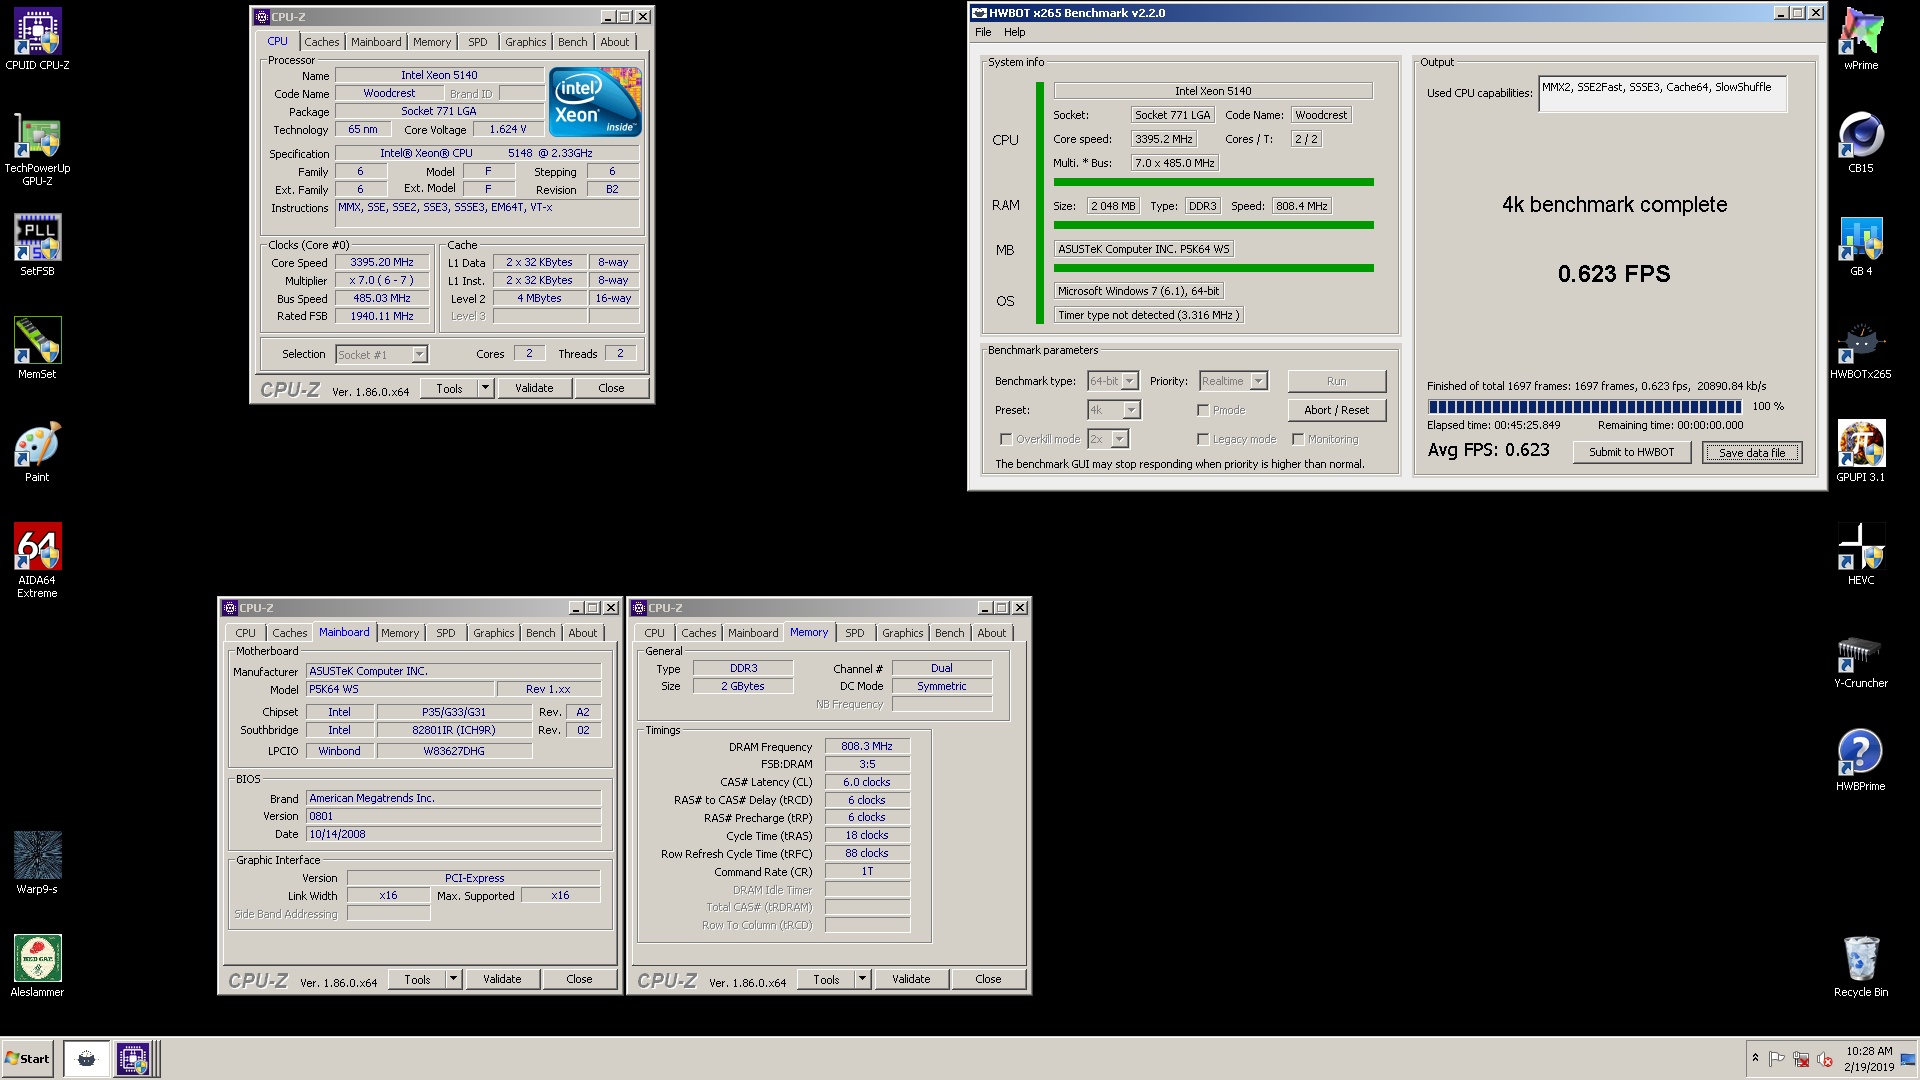The image size is (1920, 1080).
Task: Launch MemSet desktop shortcut
Action: tap(37, 348)
